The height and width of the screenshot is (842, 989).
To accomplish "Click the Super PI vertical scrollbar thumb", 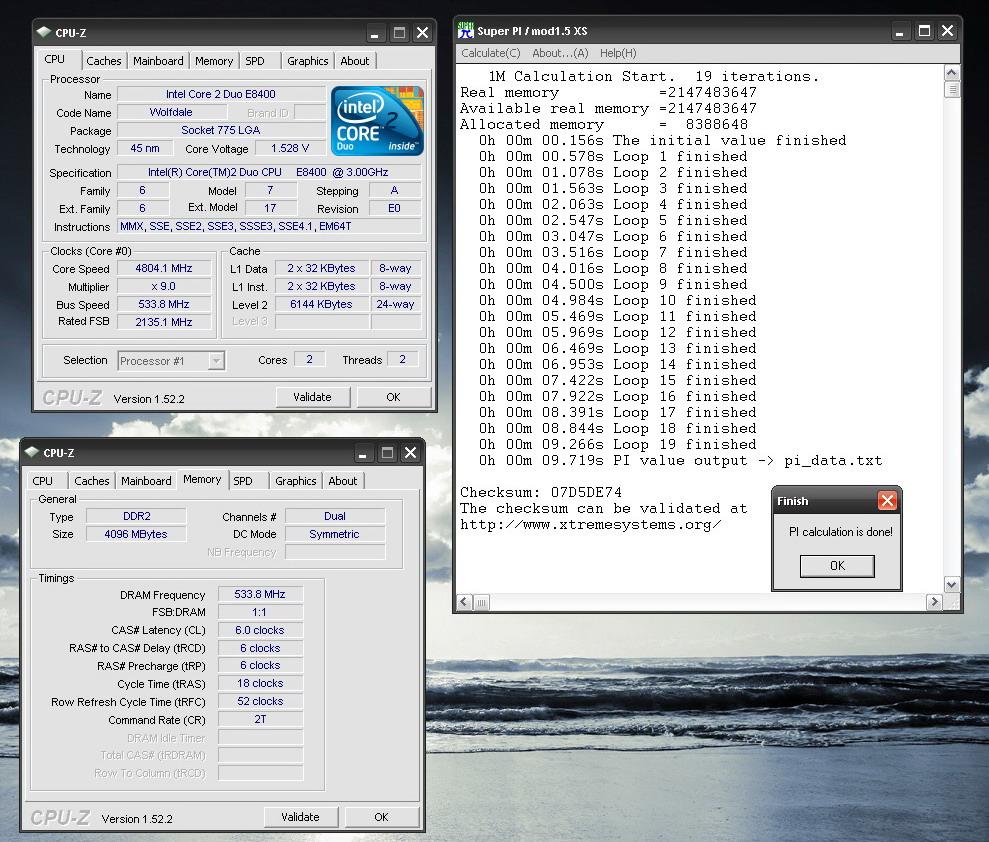I will (x=952, y=90).
